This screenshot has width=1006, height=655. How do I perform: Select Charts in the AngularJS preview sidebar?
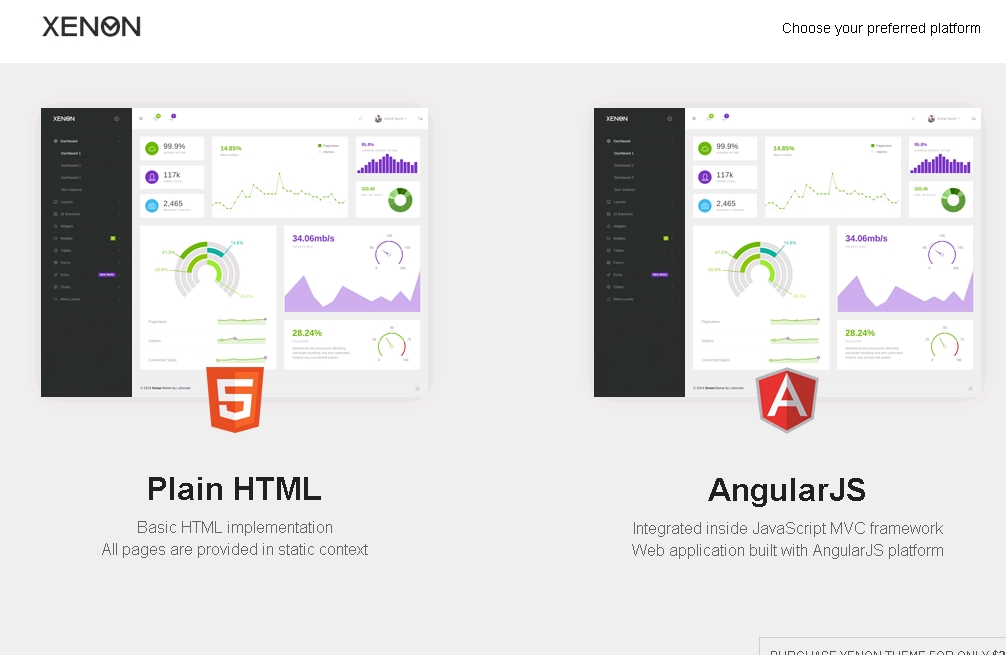(x=620, y=287)
